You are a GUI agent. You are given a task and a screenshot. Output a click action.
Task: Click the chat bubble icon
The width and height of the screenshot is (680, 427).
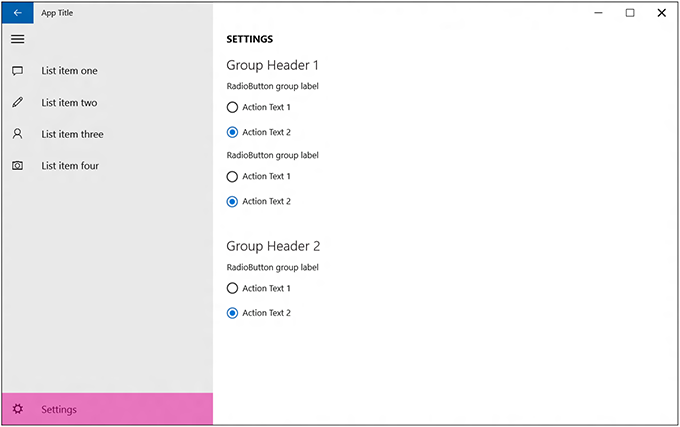(x=17, y=71)
